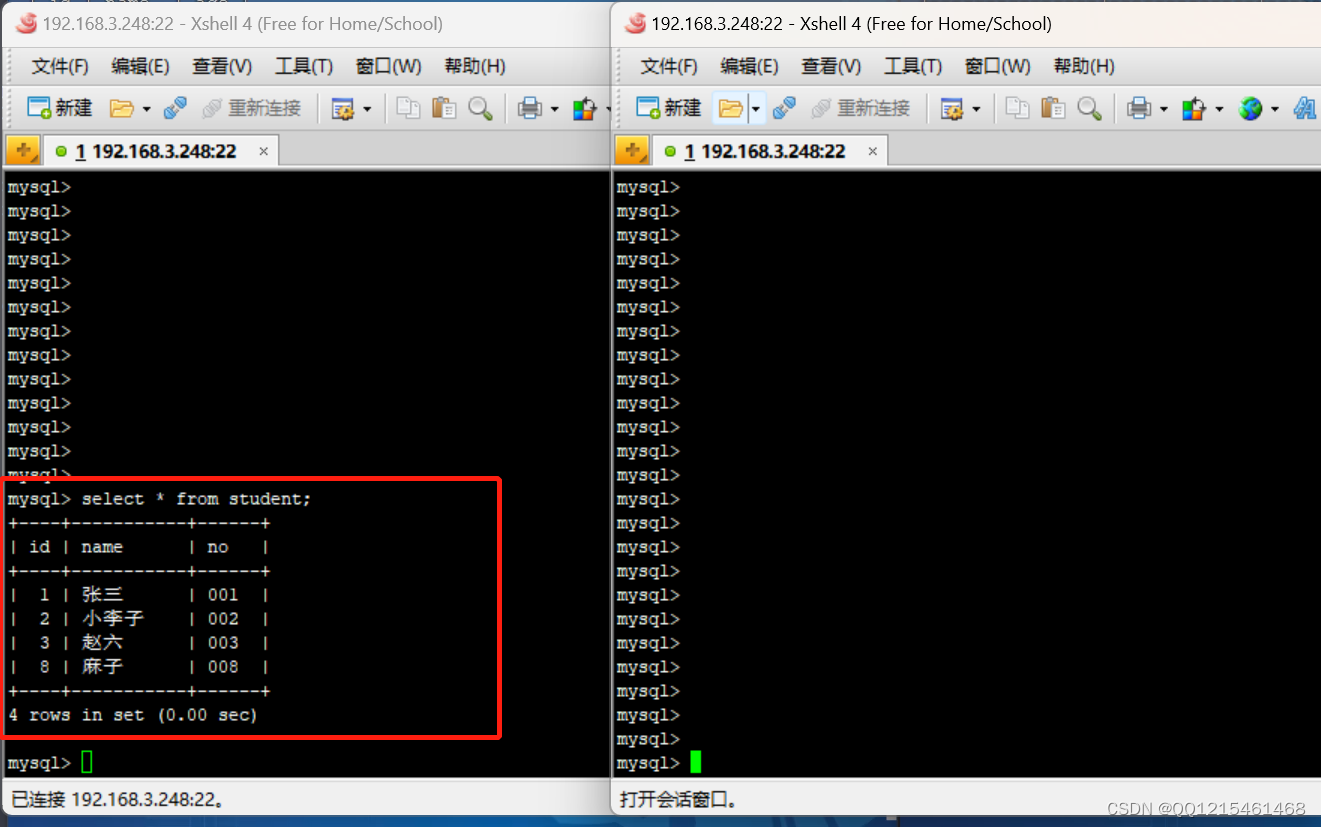This screenshot has height=827, width=1321.
Task: Click status text '已连接 192.168.3.248:22。'
Action: tap(118, 800)
